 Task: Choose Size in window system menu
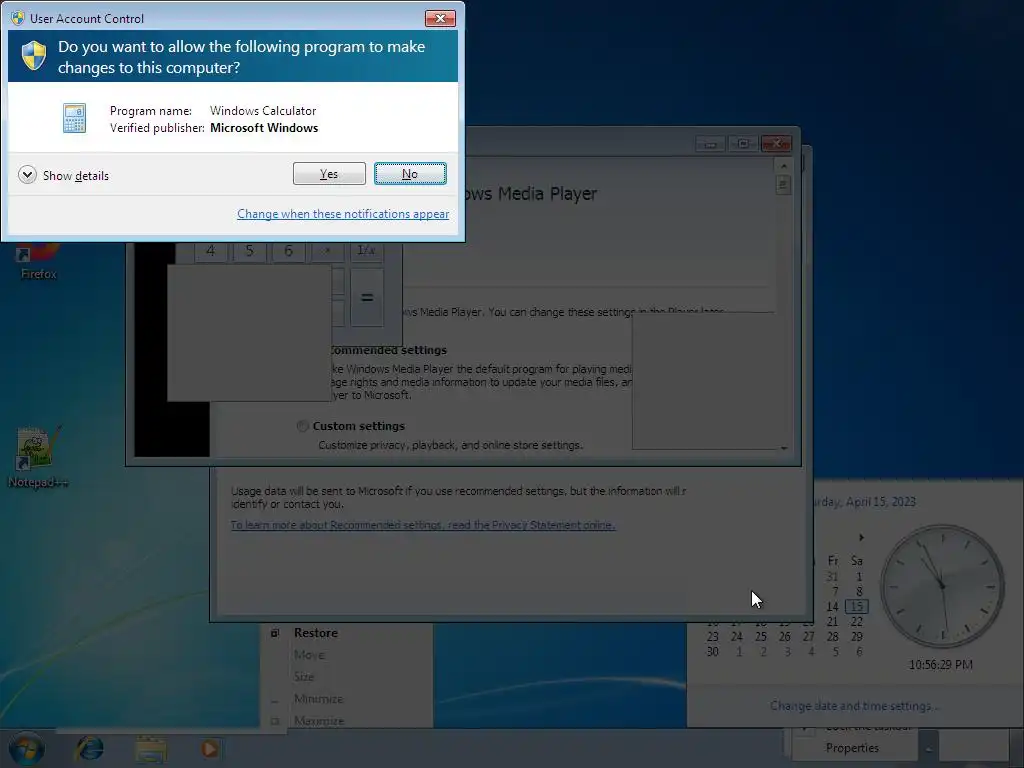coord(304,677)
